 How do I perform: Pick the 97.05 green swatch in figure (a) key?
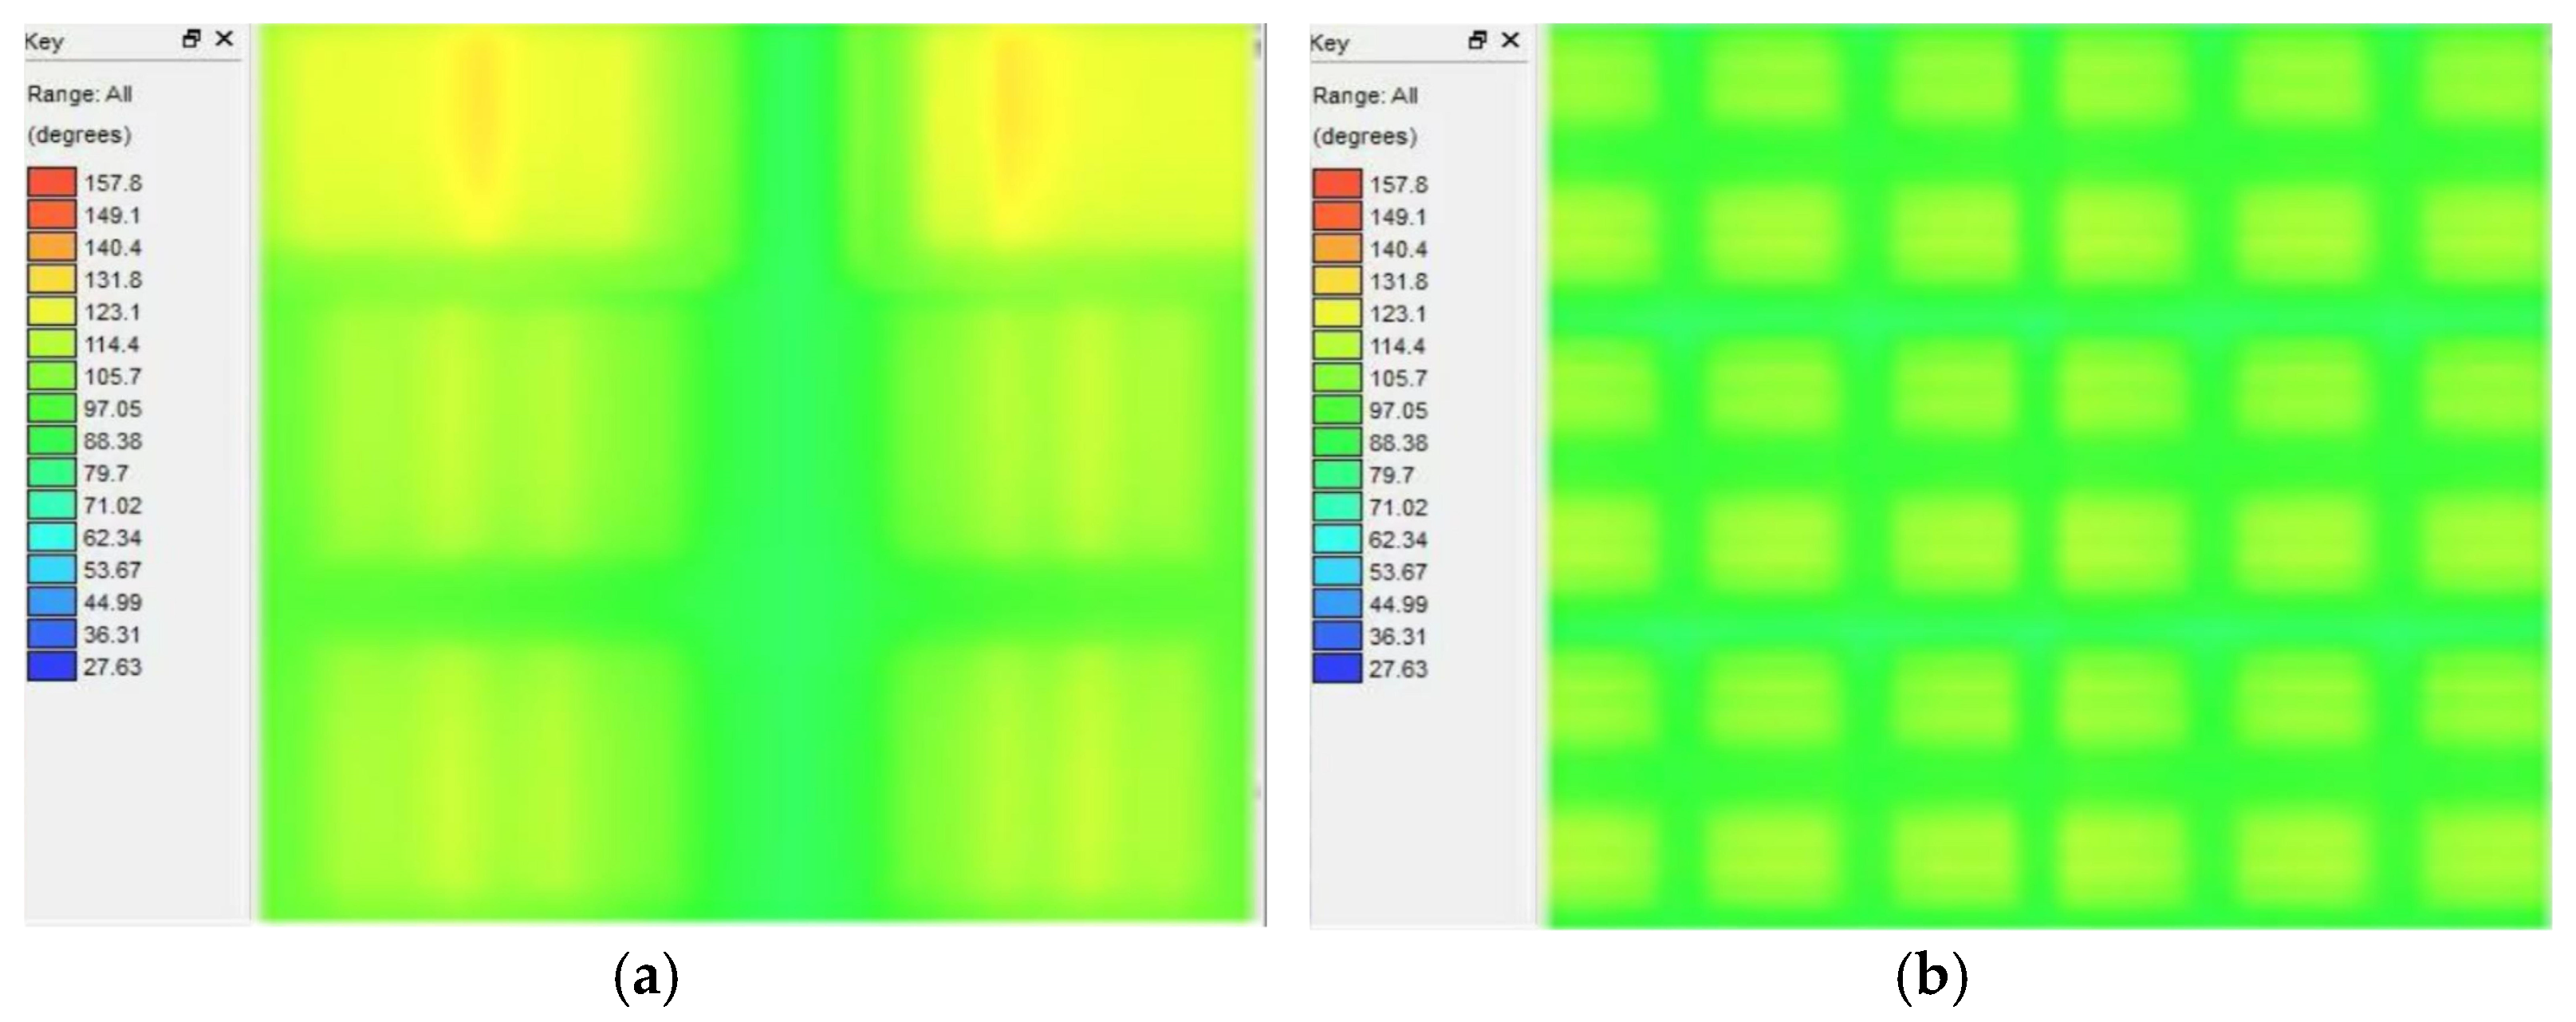(51, 408)
